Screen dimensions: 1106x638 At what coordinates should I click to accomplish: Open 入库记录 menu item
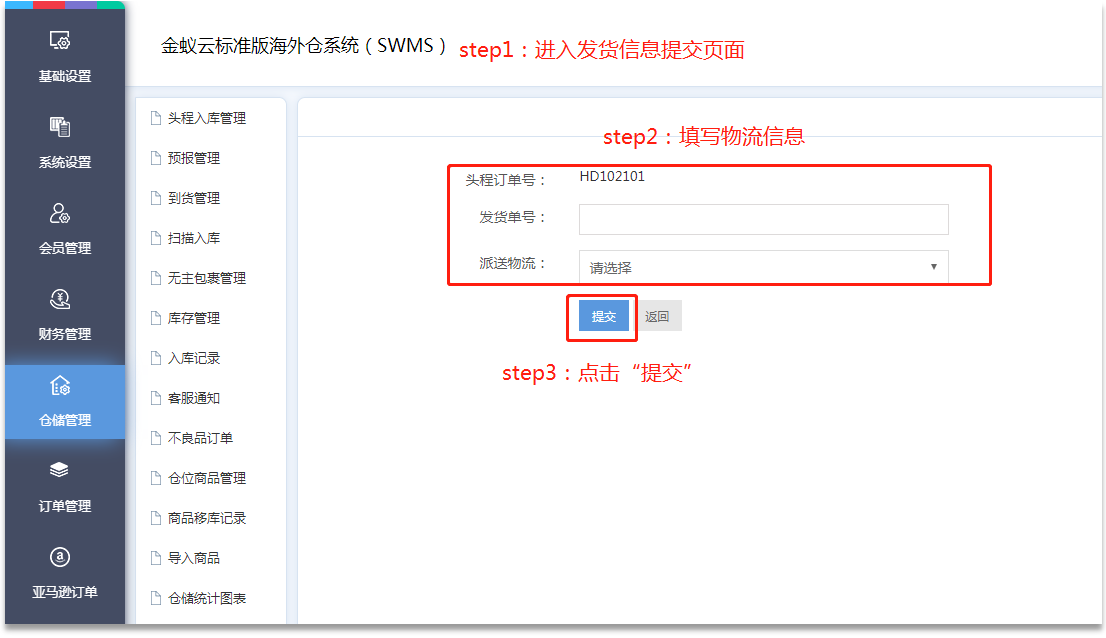pyautogui.click(x=194, y=358)
